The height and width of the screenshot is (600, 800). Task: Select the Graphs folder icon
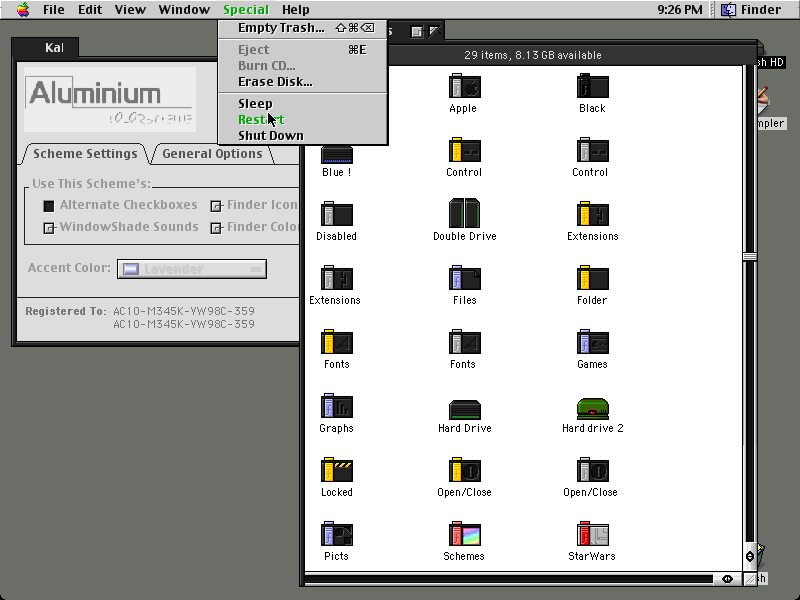[x=337, y=406]
